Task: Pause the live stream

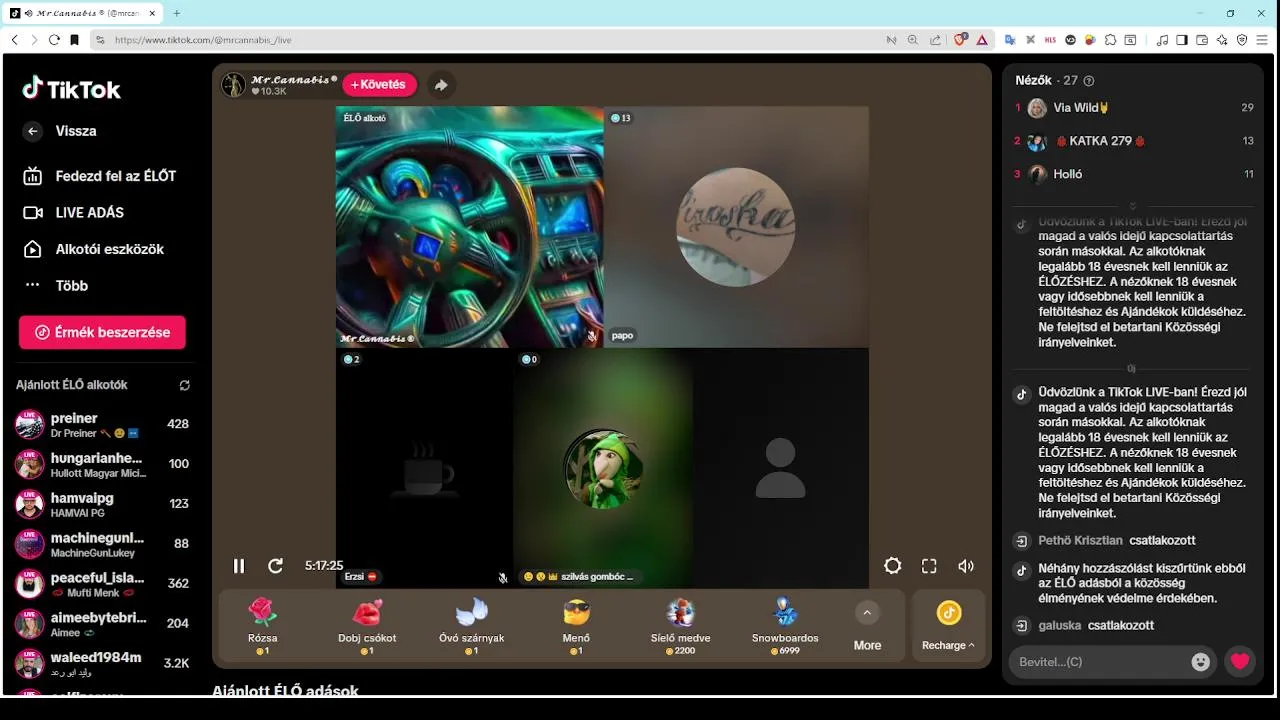Action: point(239,566)
